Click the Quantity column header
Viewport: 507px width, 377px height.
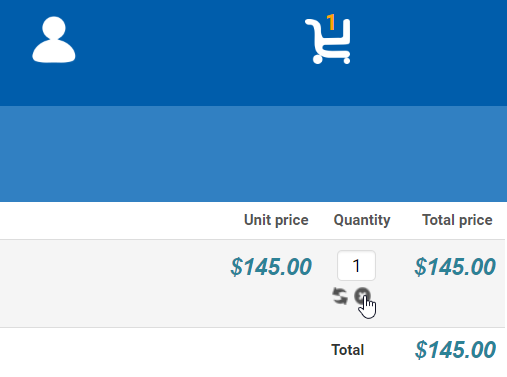tap(362, 220)
